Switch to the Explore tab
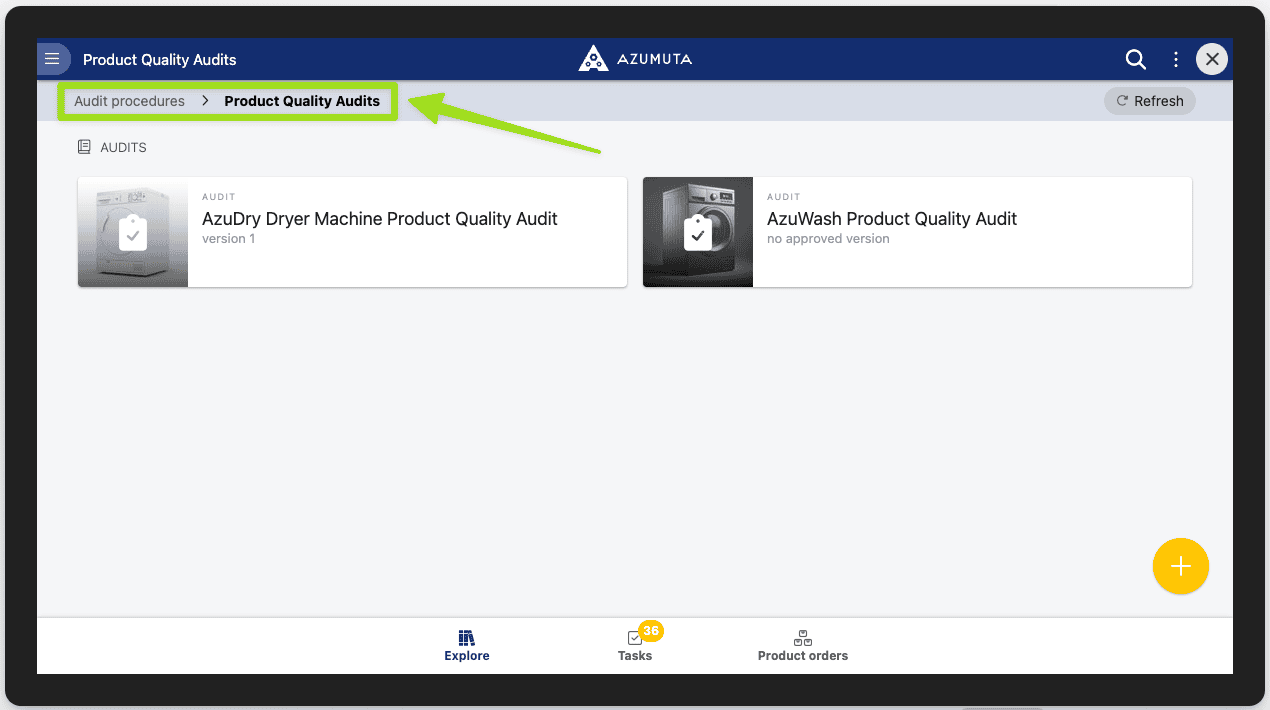 467,645
